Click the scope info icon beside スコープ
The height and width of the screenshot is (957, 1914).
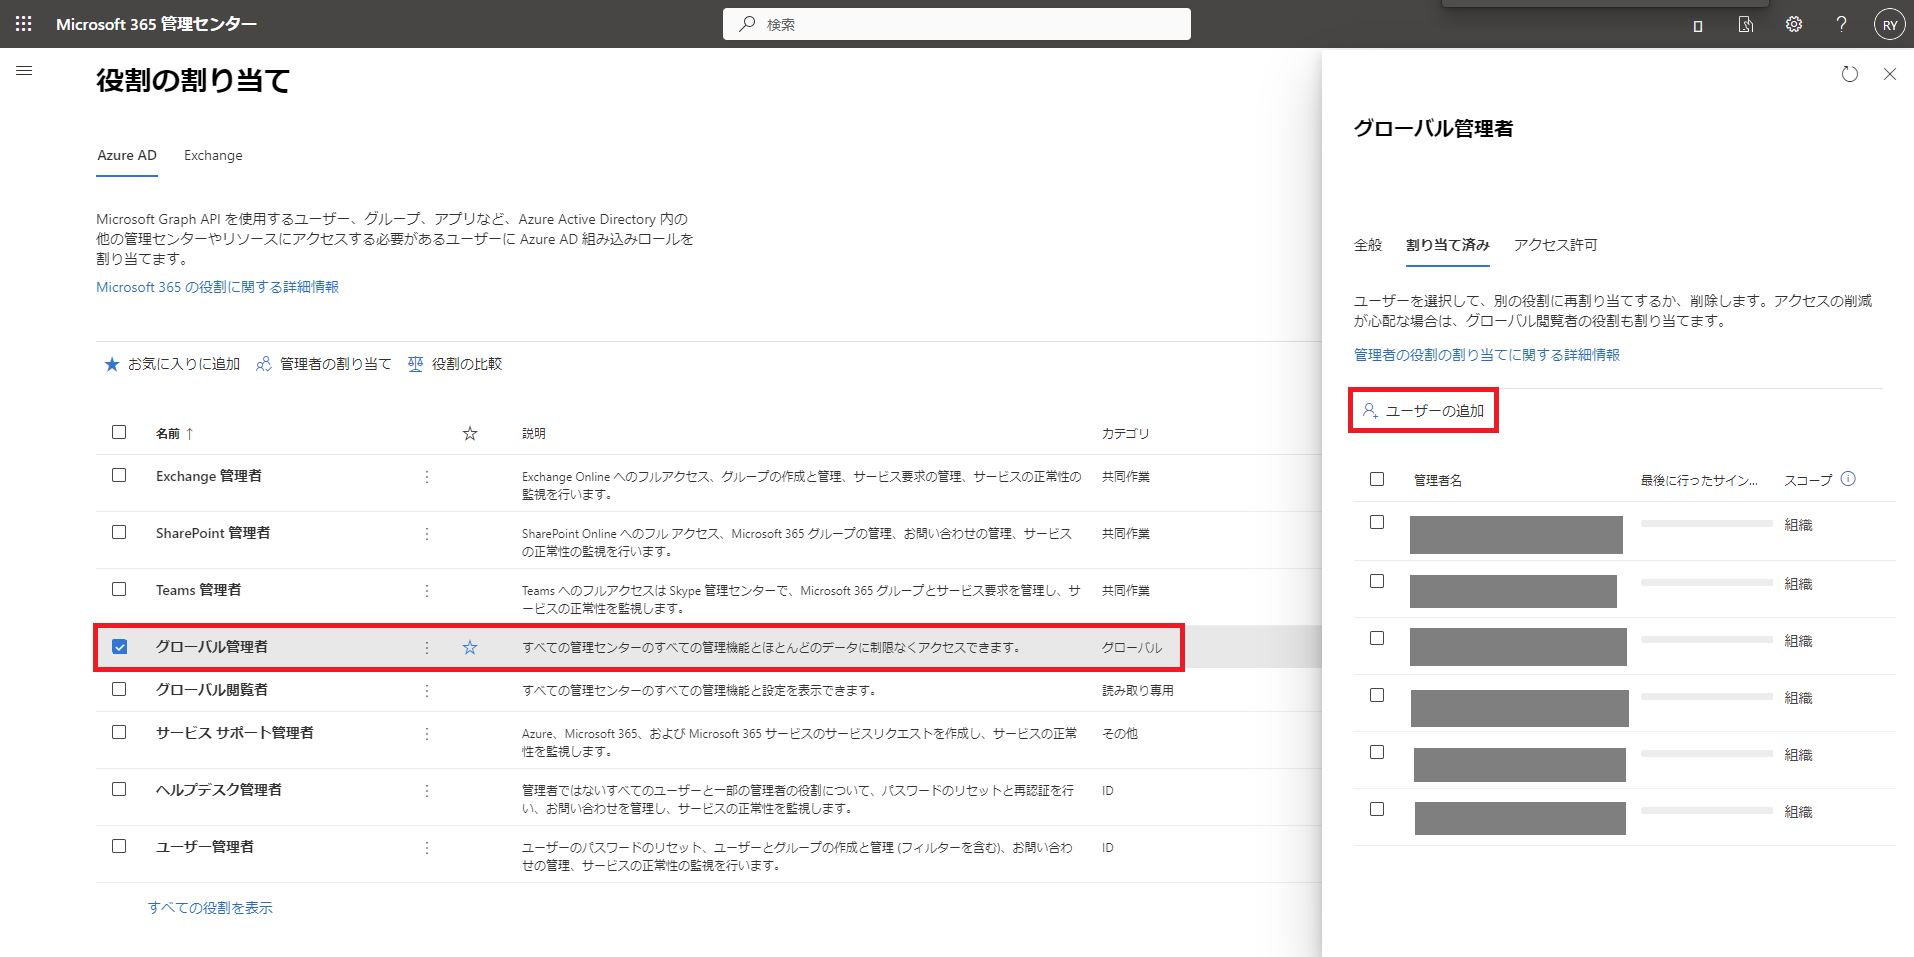pyautogui.click(x=1848, y=479)
